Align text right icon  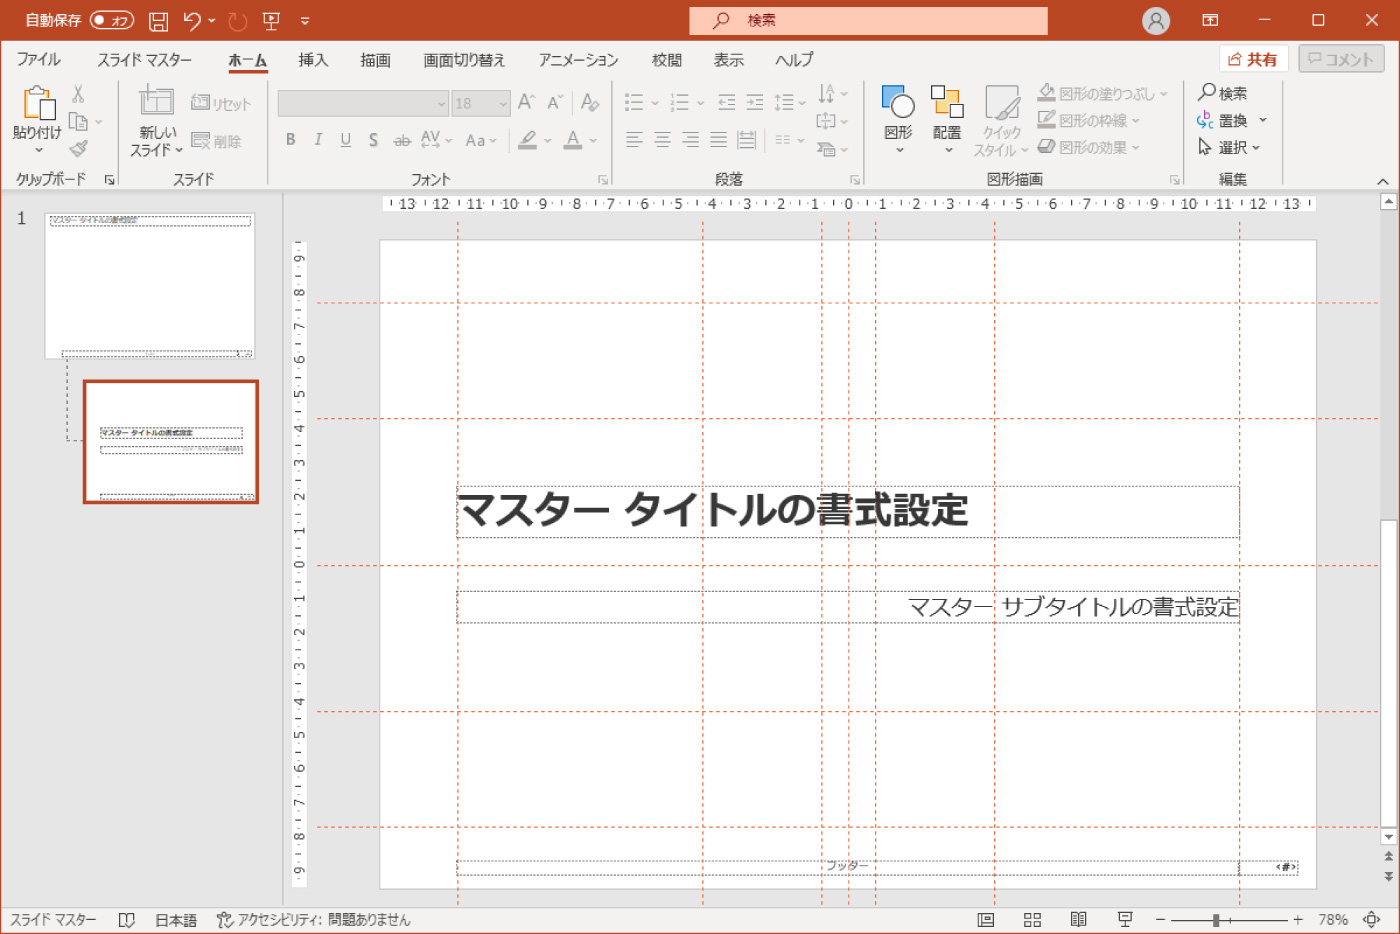tap(690, 140)
